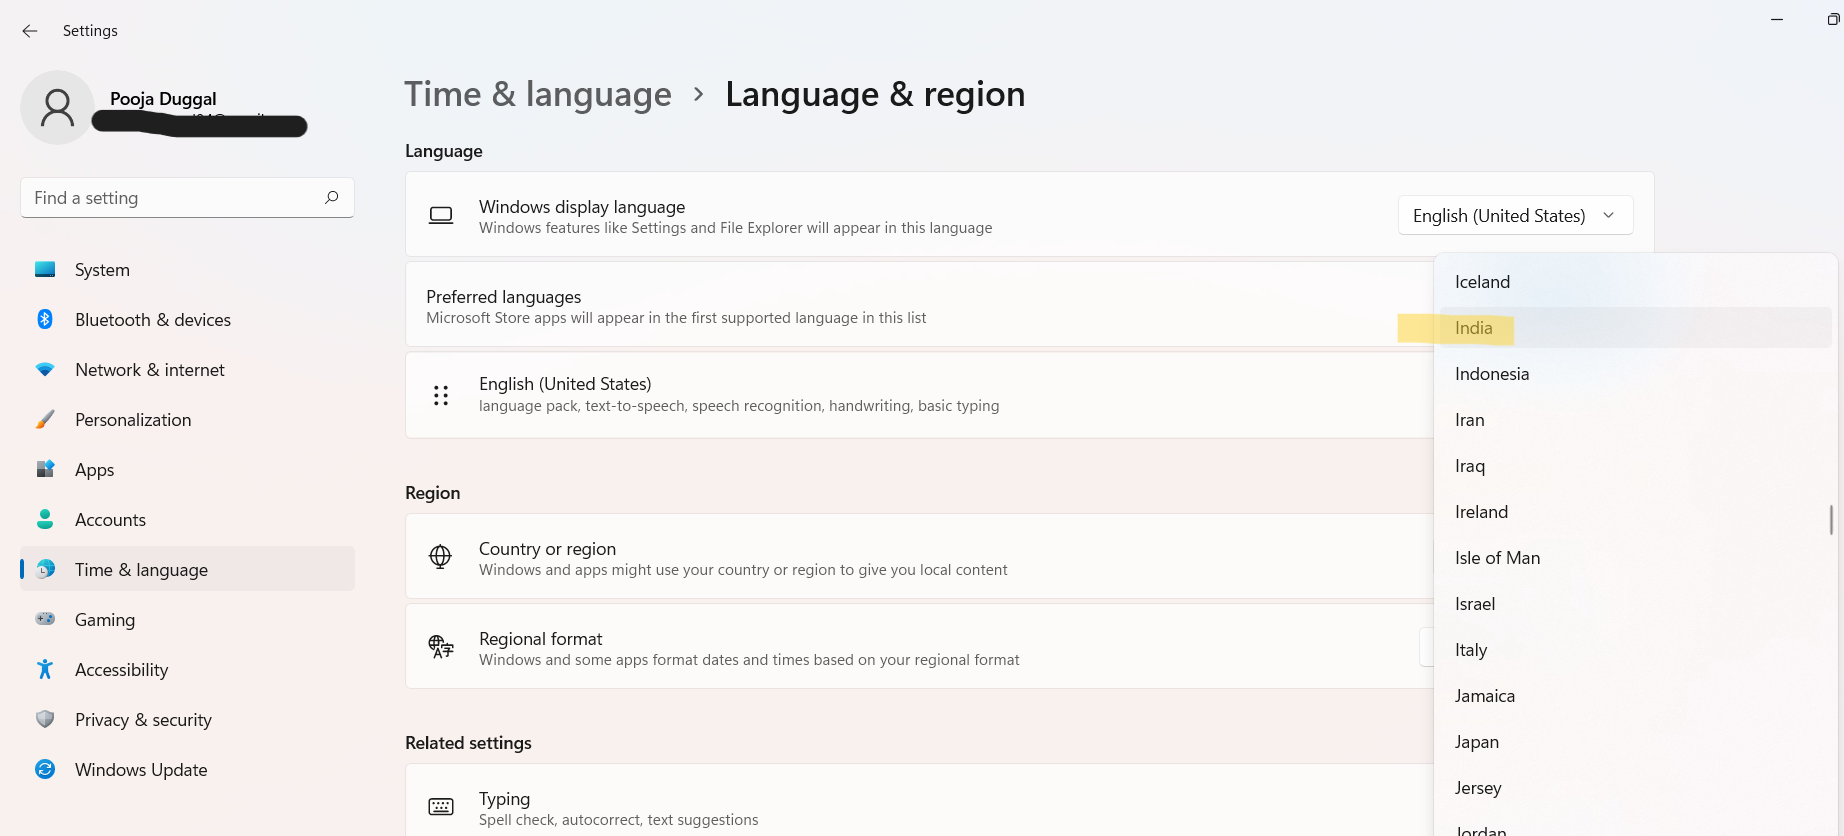The image size is (1844, 836).
Task: Click the Find a setting search box
Action: [187, 197]
